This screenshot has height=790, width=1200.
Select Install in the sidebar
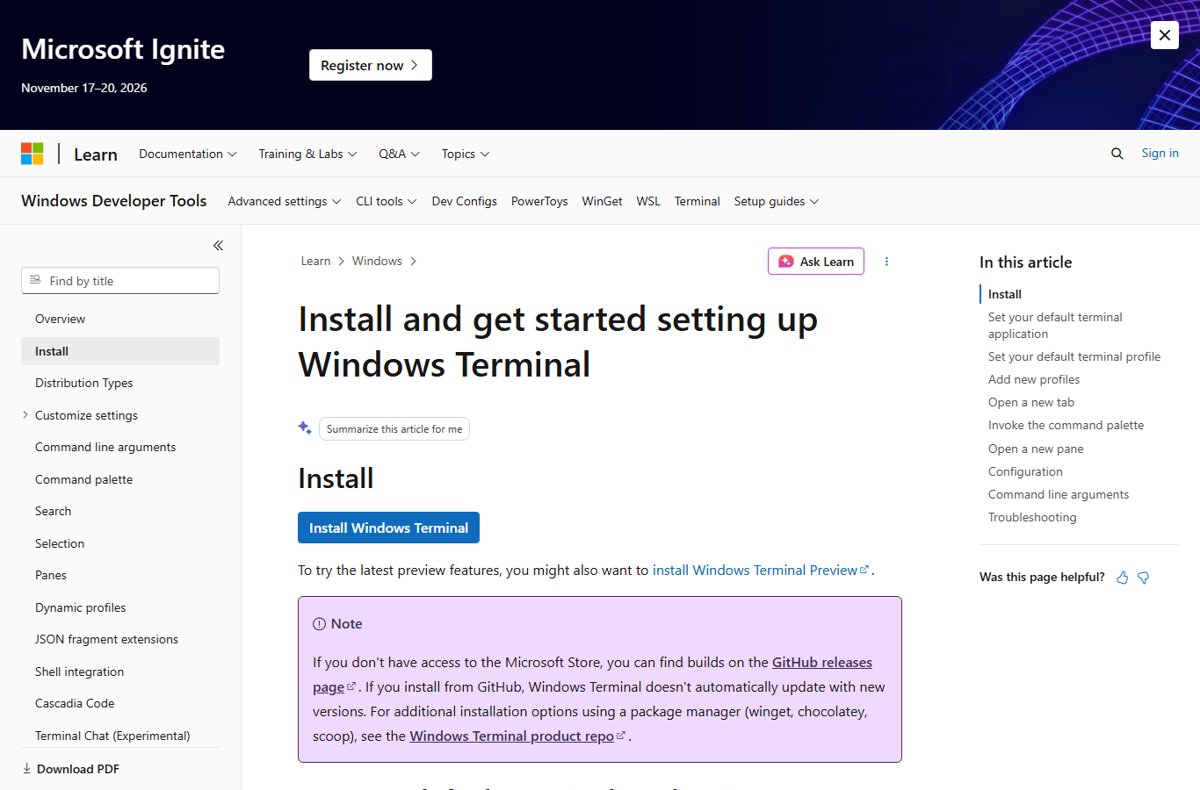[x=120, y=351]
